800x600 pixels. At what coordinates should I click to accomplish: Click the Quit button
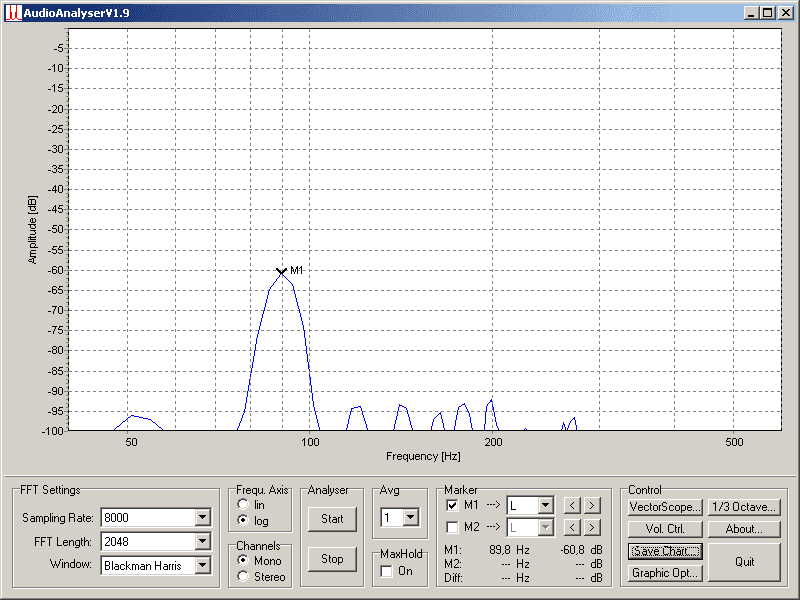click(744, 562)
